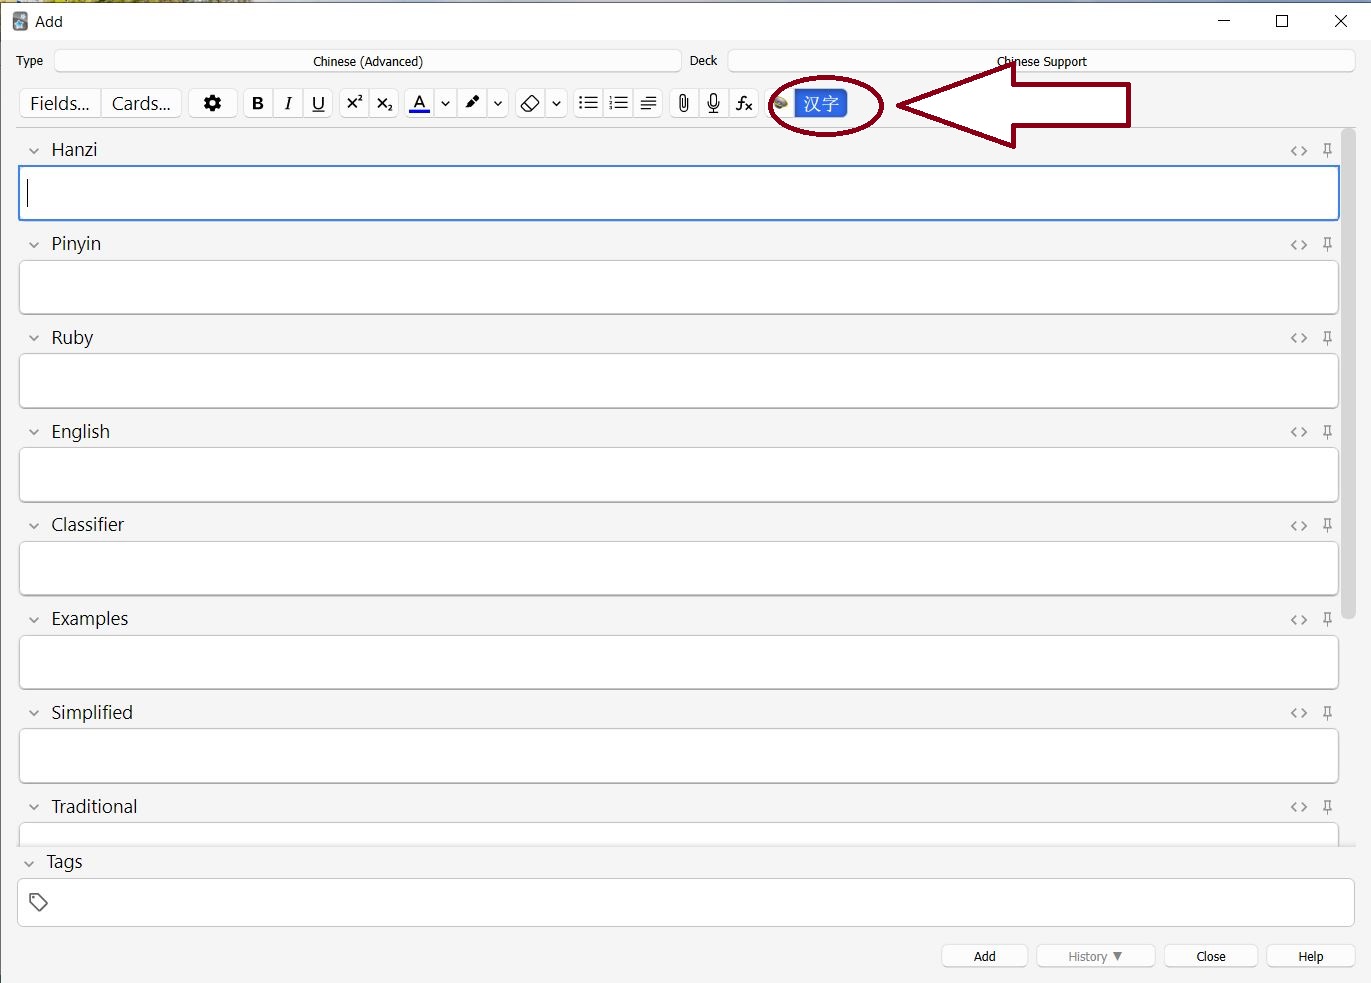This screenshot has height=983, width=1371.
Task: Collapse the Hanzi field
Action: (34, 150)
